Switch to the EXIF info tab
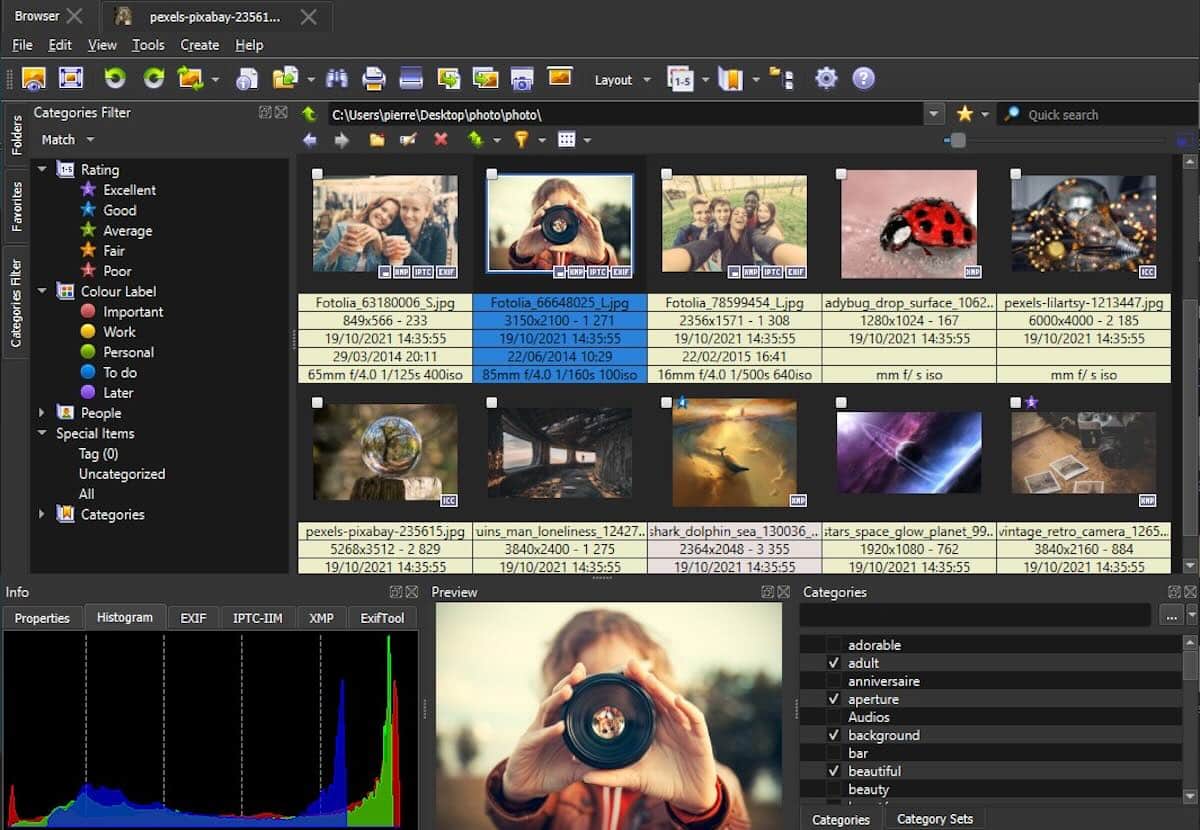This screenshot has width=1200, height=830. tap(193, 618)
